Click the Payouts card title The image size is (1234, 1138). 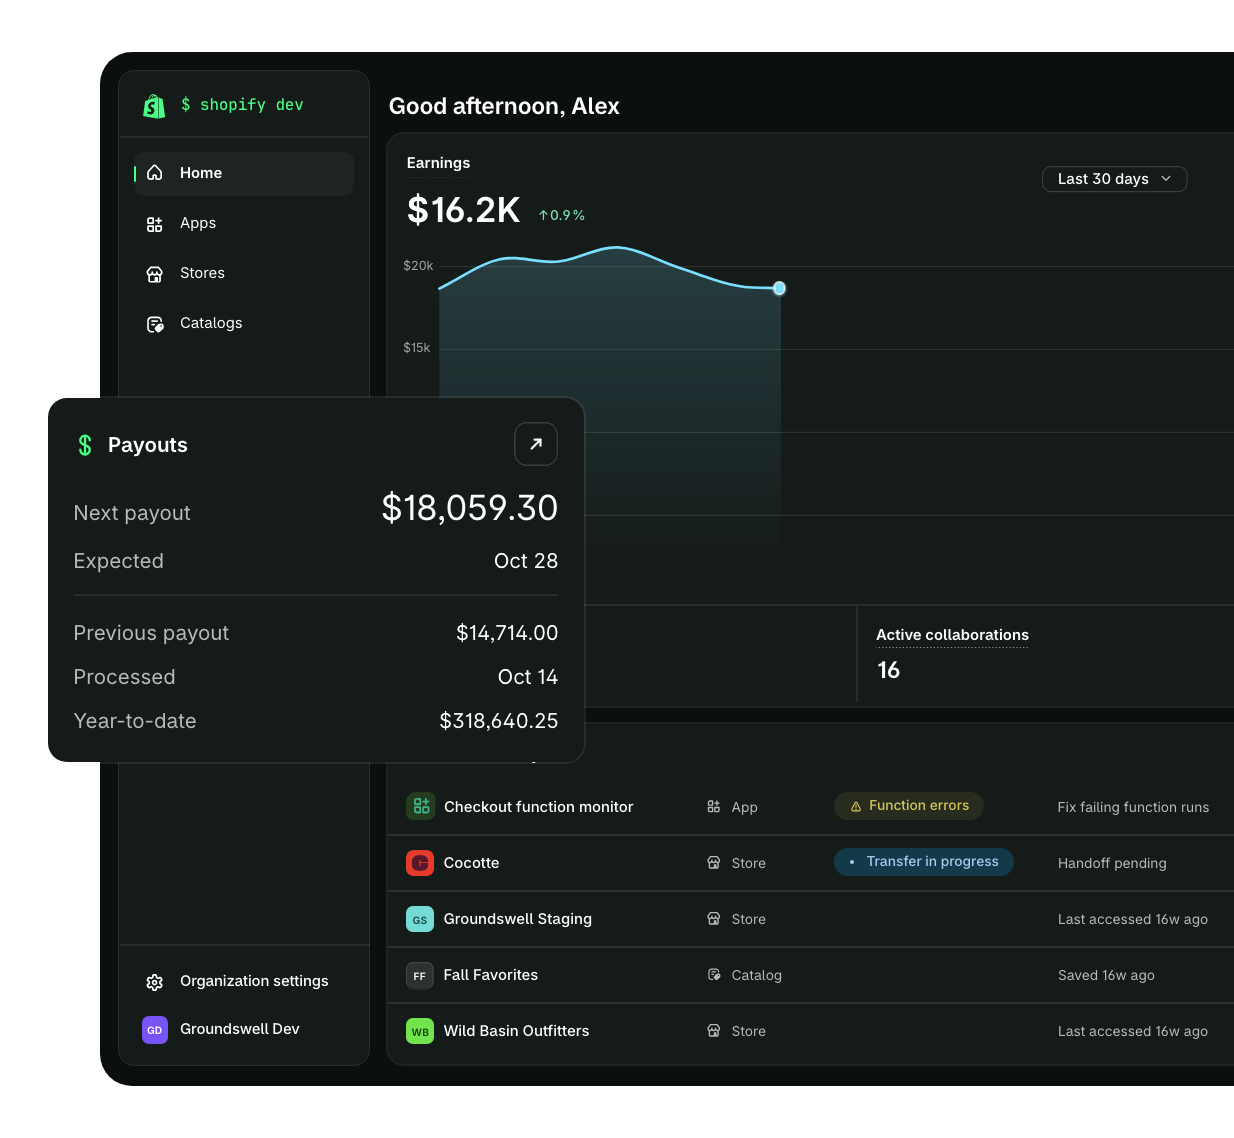[x=147, y=445]
